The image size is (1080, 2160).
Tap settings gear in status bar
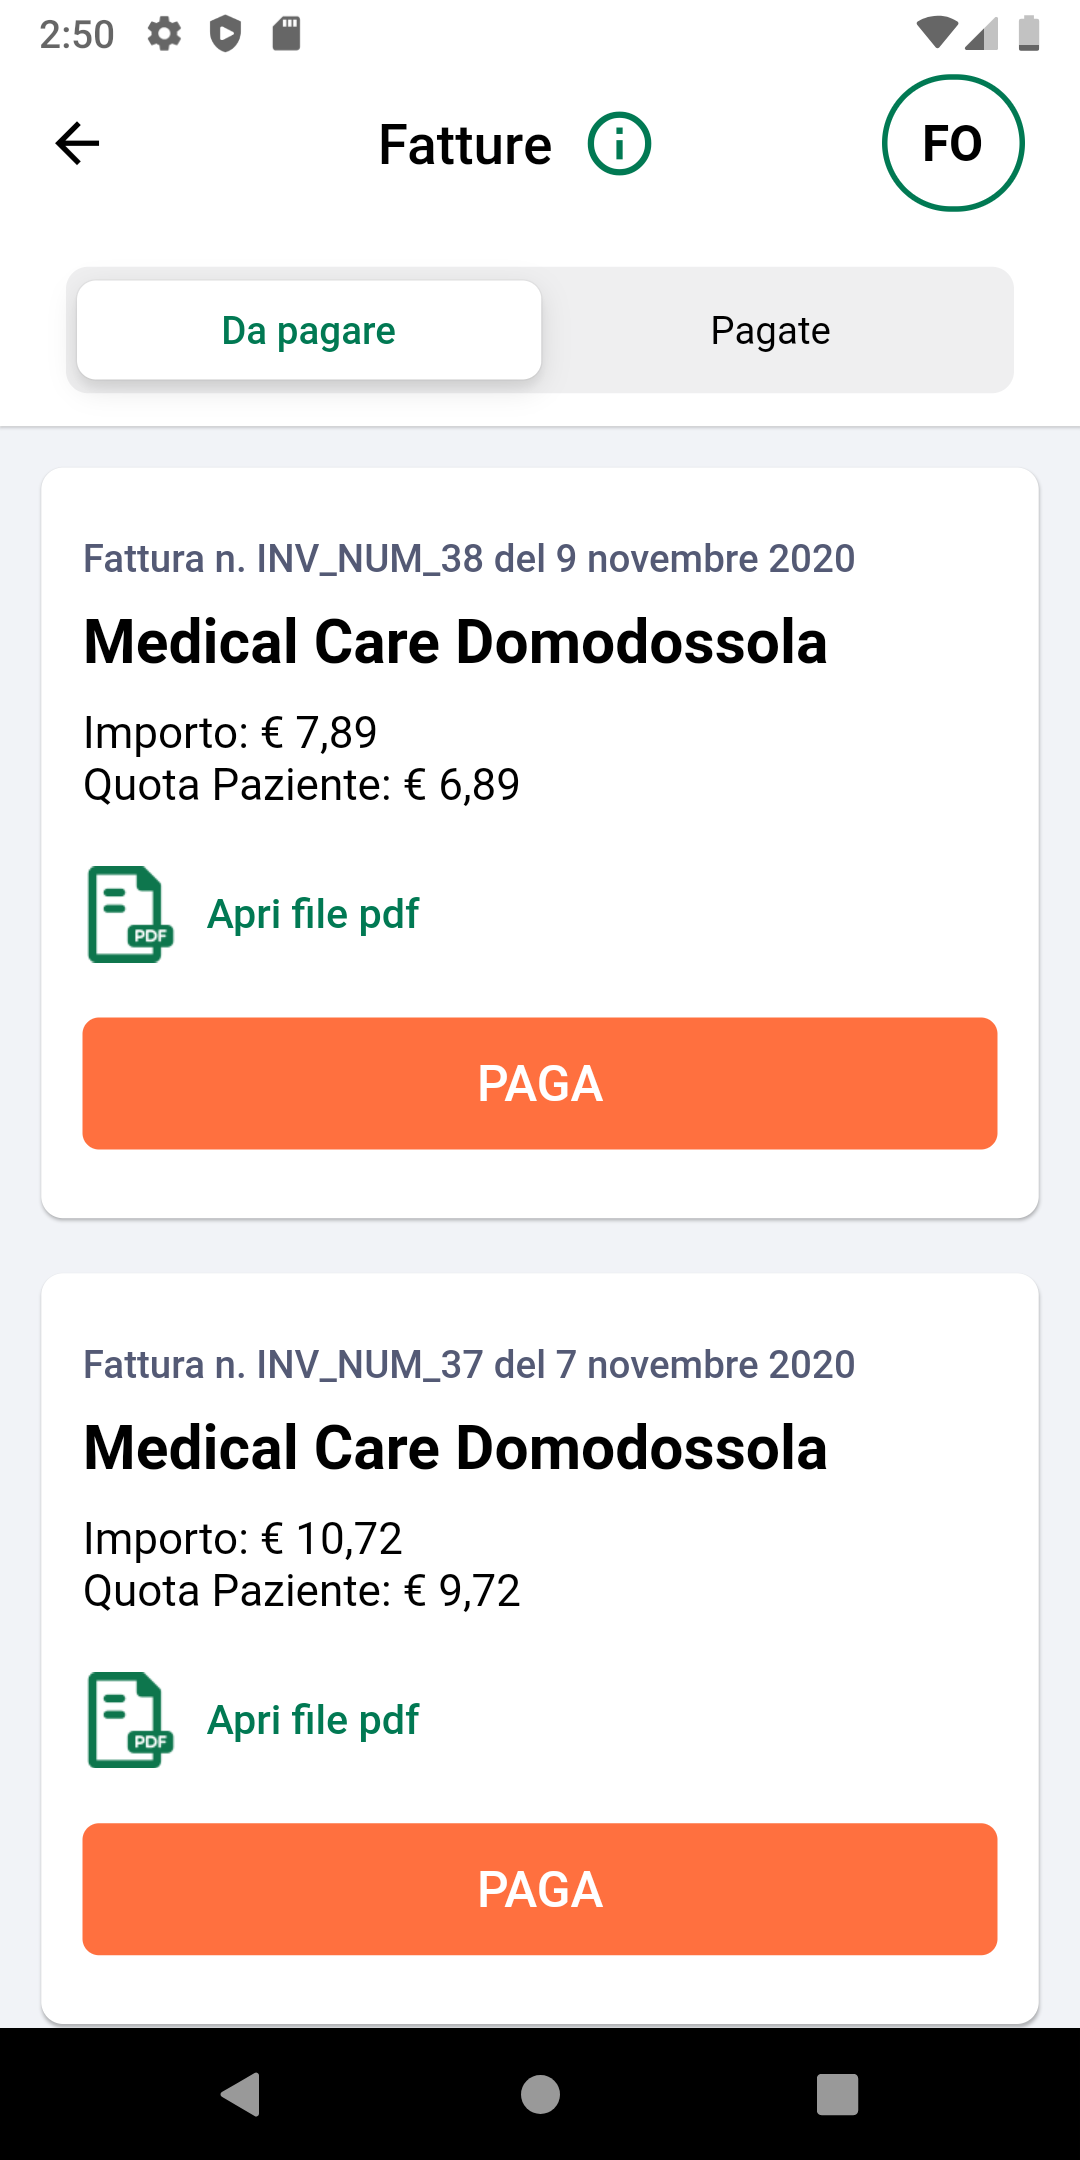pos(164,34)
